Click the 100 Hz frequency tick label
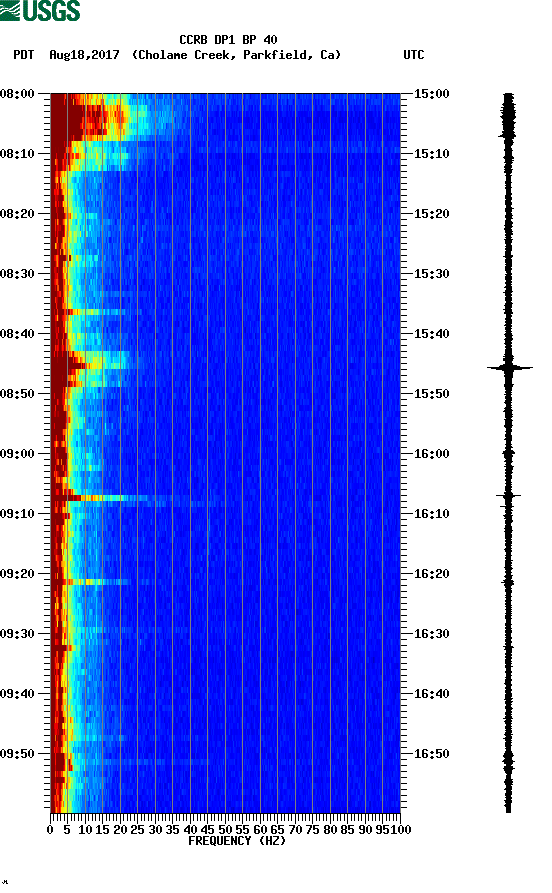This screenshot has width=552, height=893. pyautogui.click(x=400, y=830)
